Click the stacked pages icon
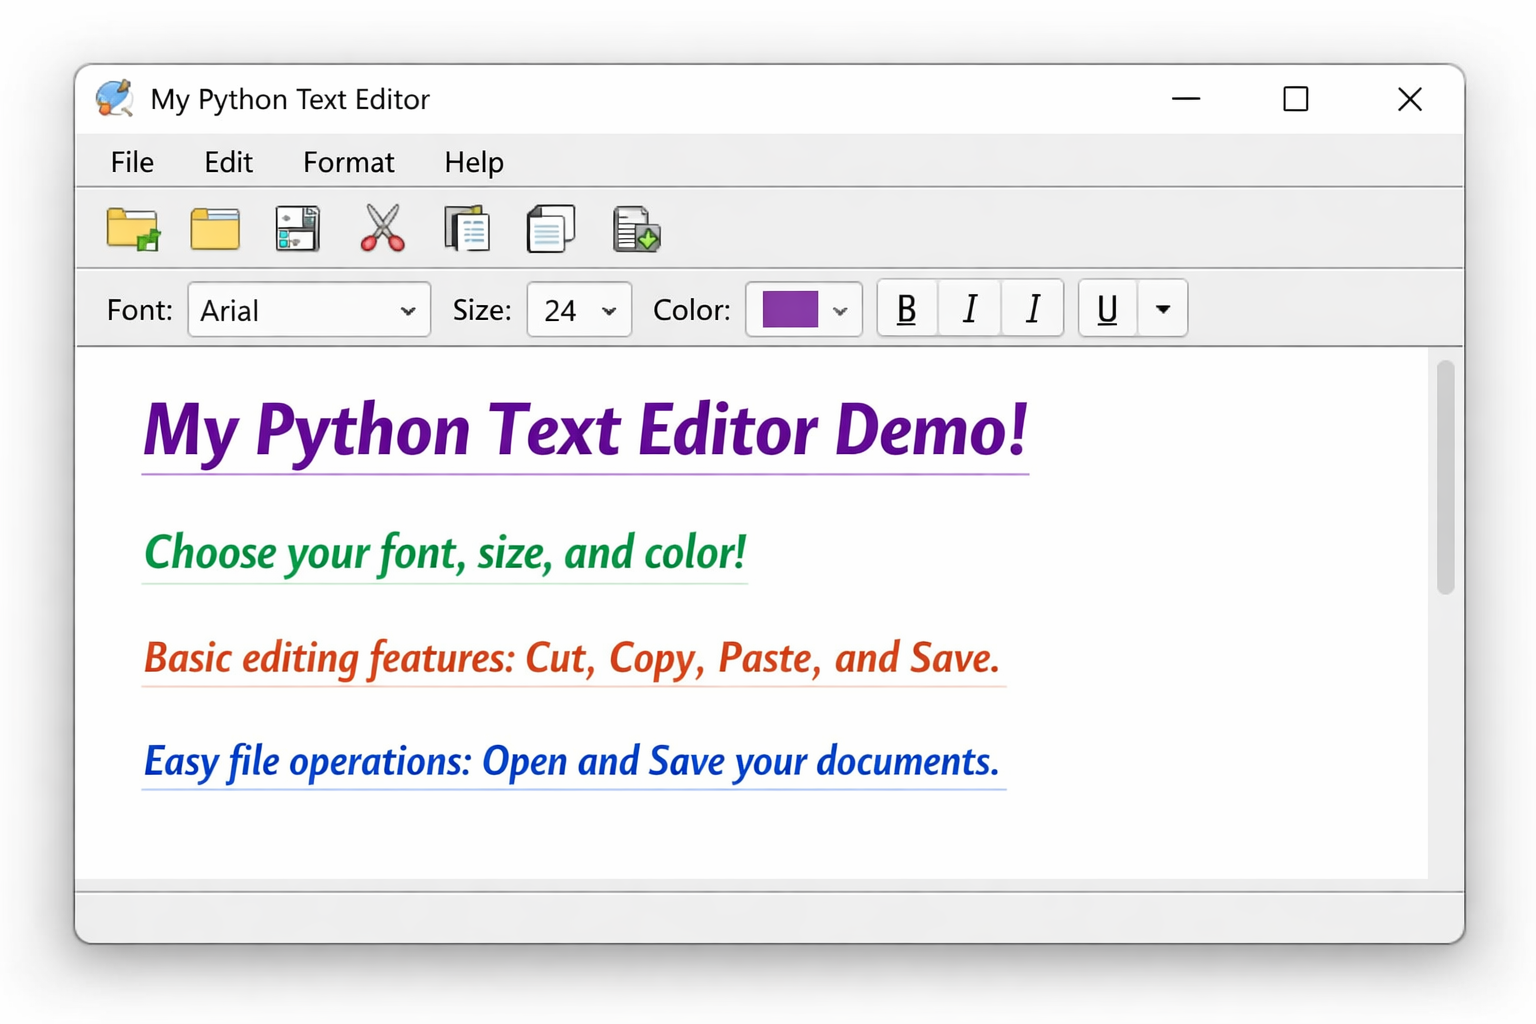This screenshot has height=1024, width=1536. 550,229
